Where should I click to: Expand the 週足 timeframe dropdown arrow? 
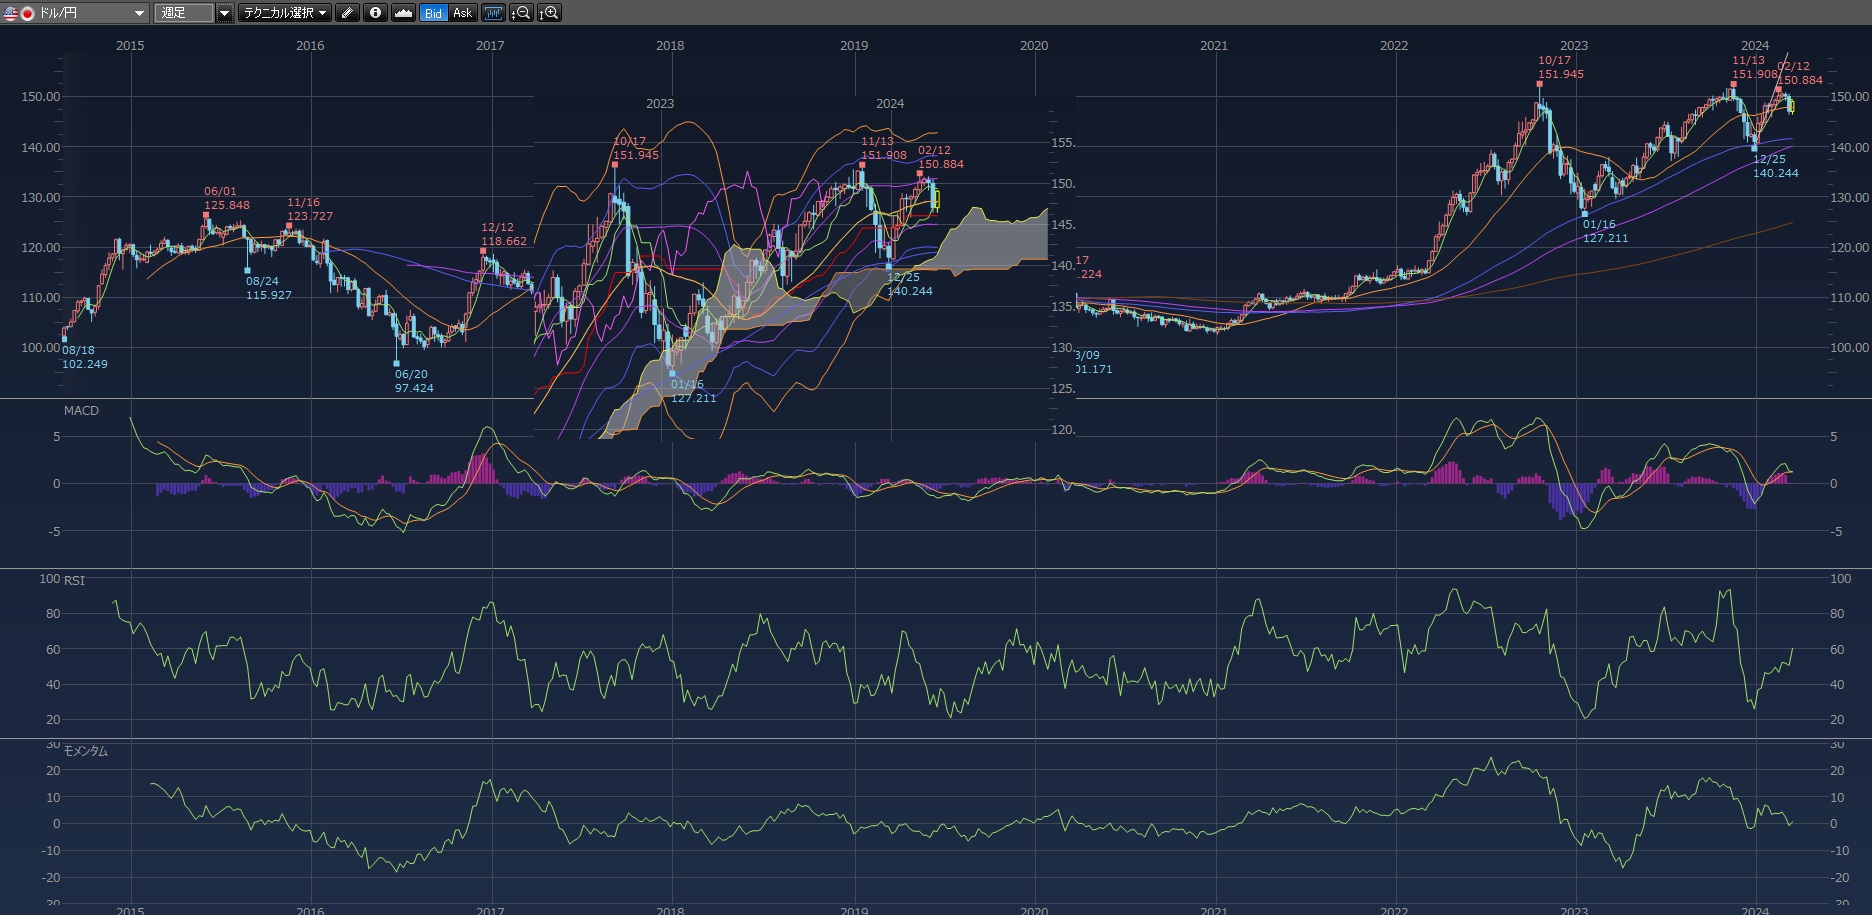click(225, 13)
